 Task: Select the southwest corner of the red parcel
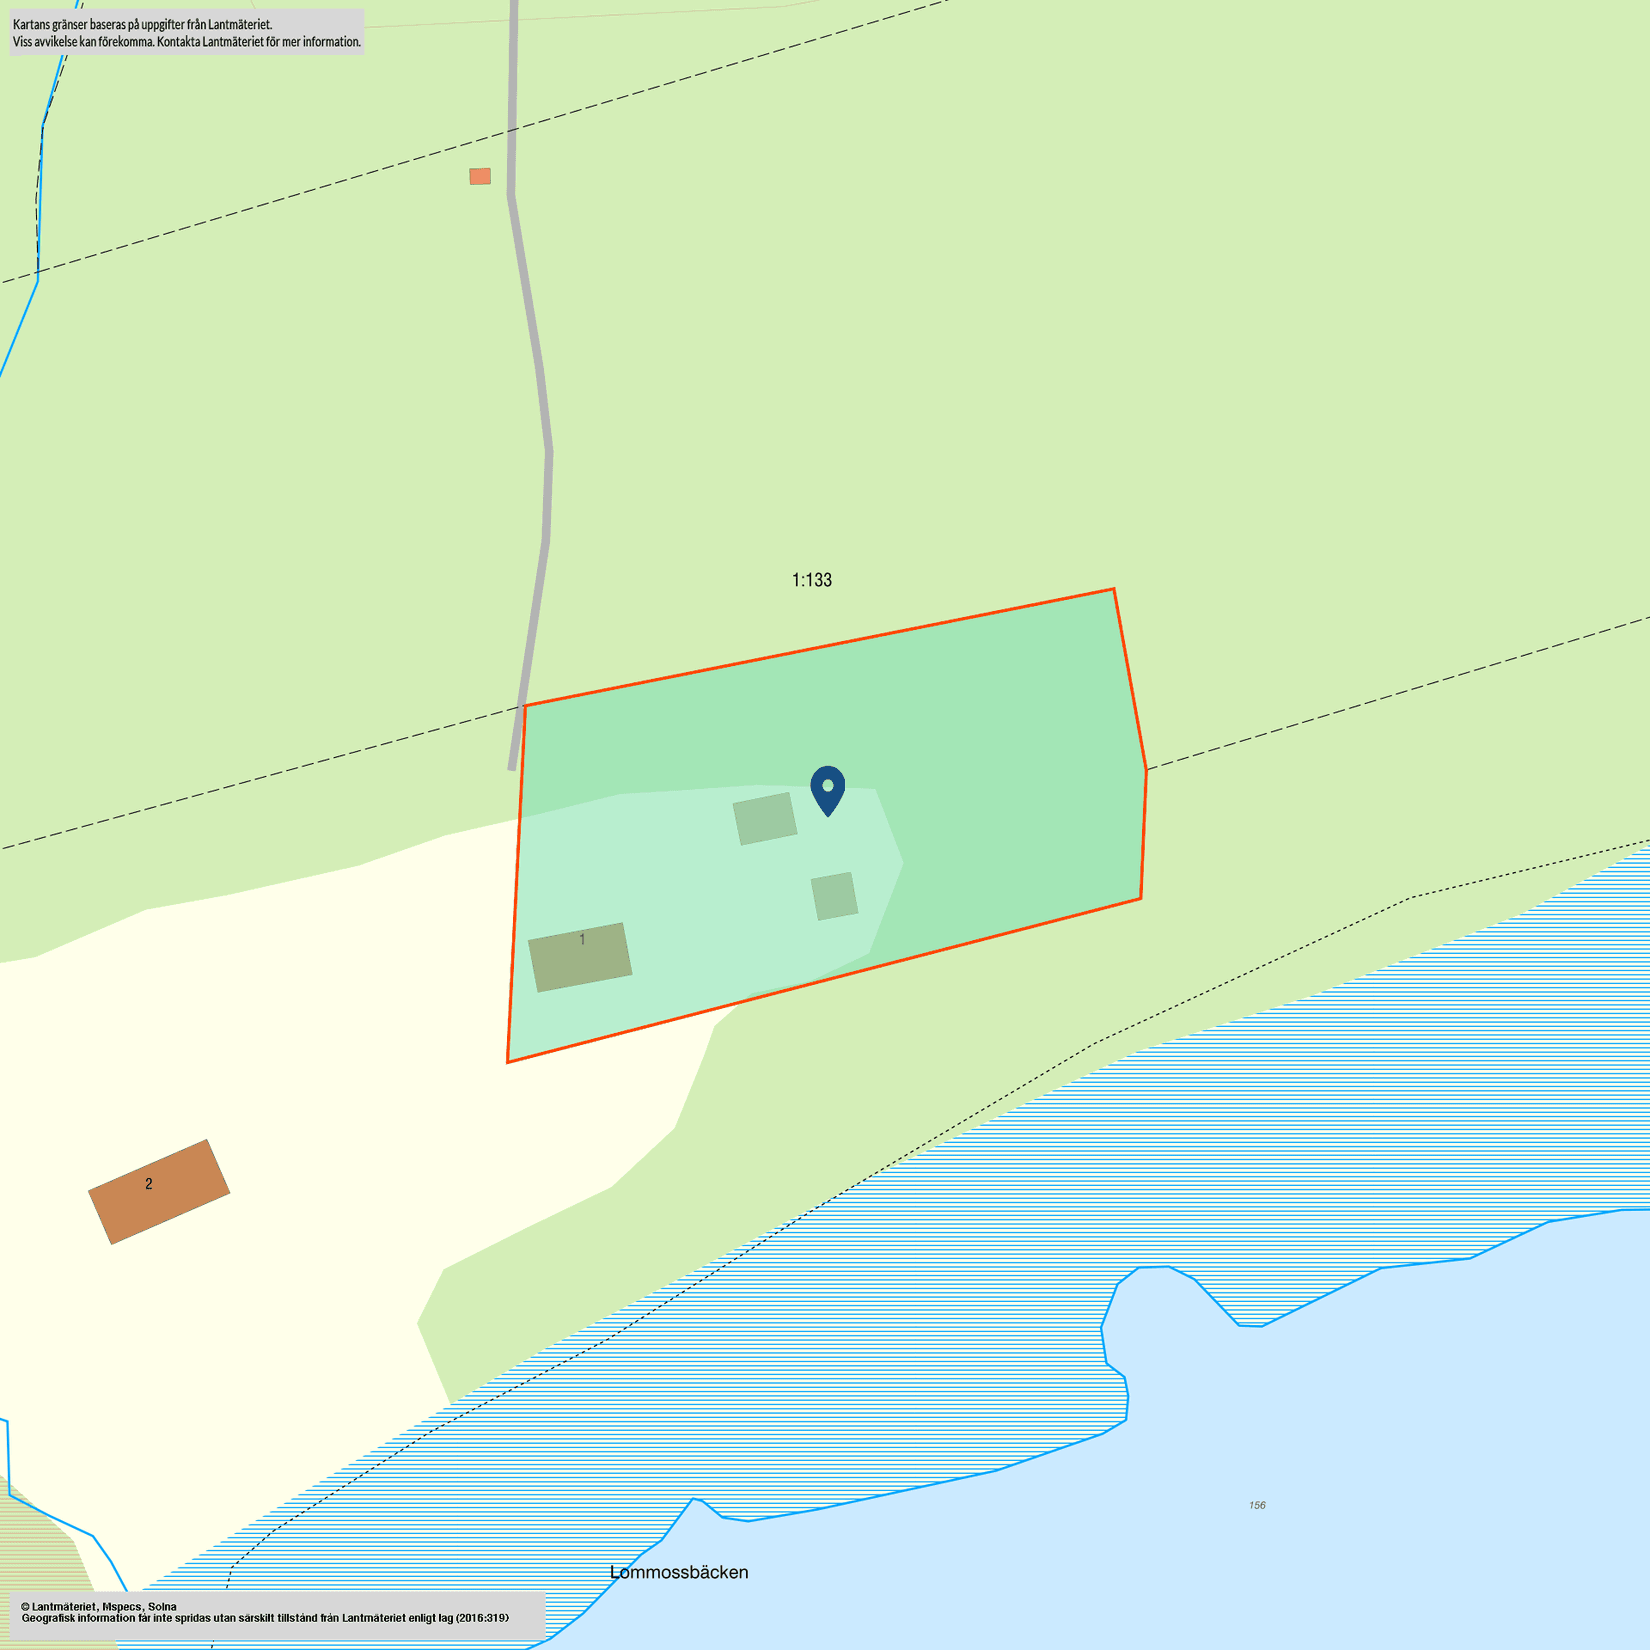pyautogui.click(x=508, y=1061)
